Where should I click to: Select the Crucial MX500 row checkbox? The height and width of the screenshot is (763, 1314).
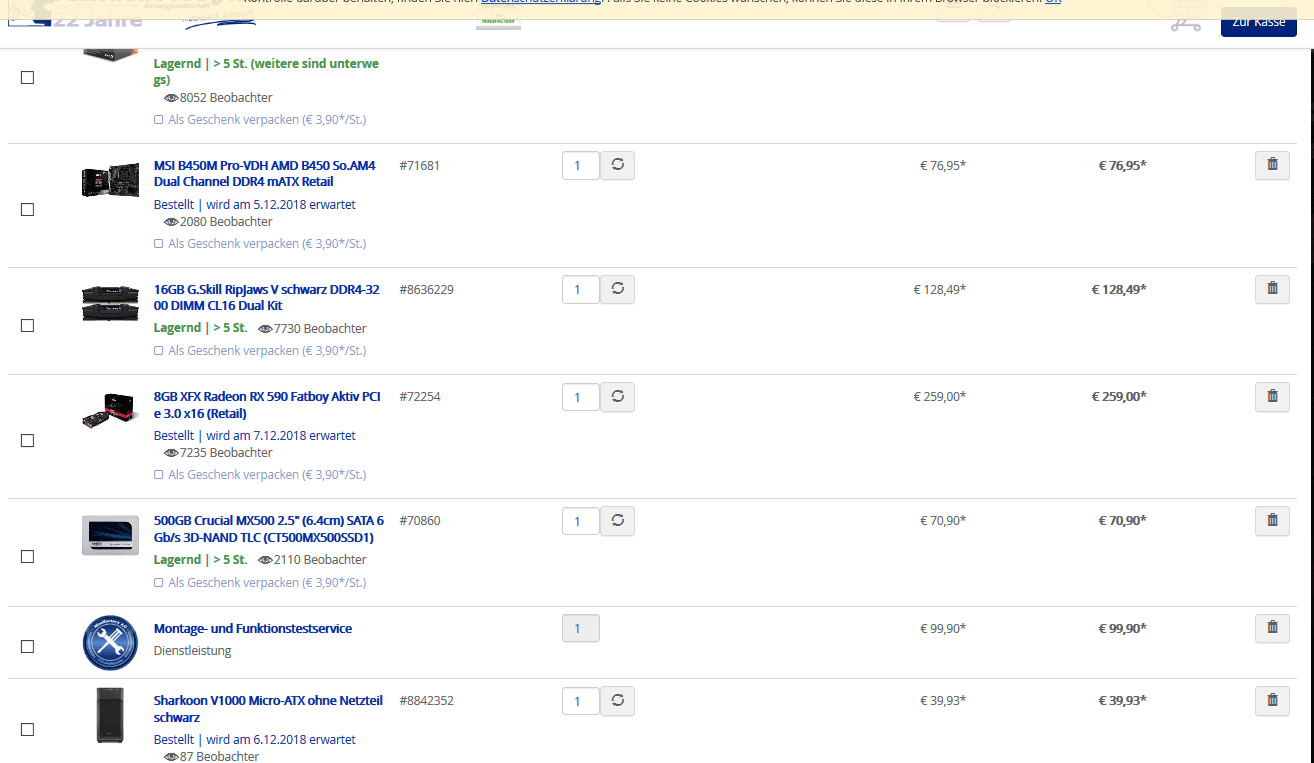point(28,557)
